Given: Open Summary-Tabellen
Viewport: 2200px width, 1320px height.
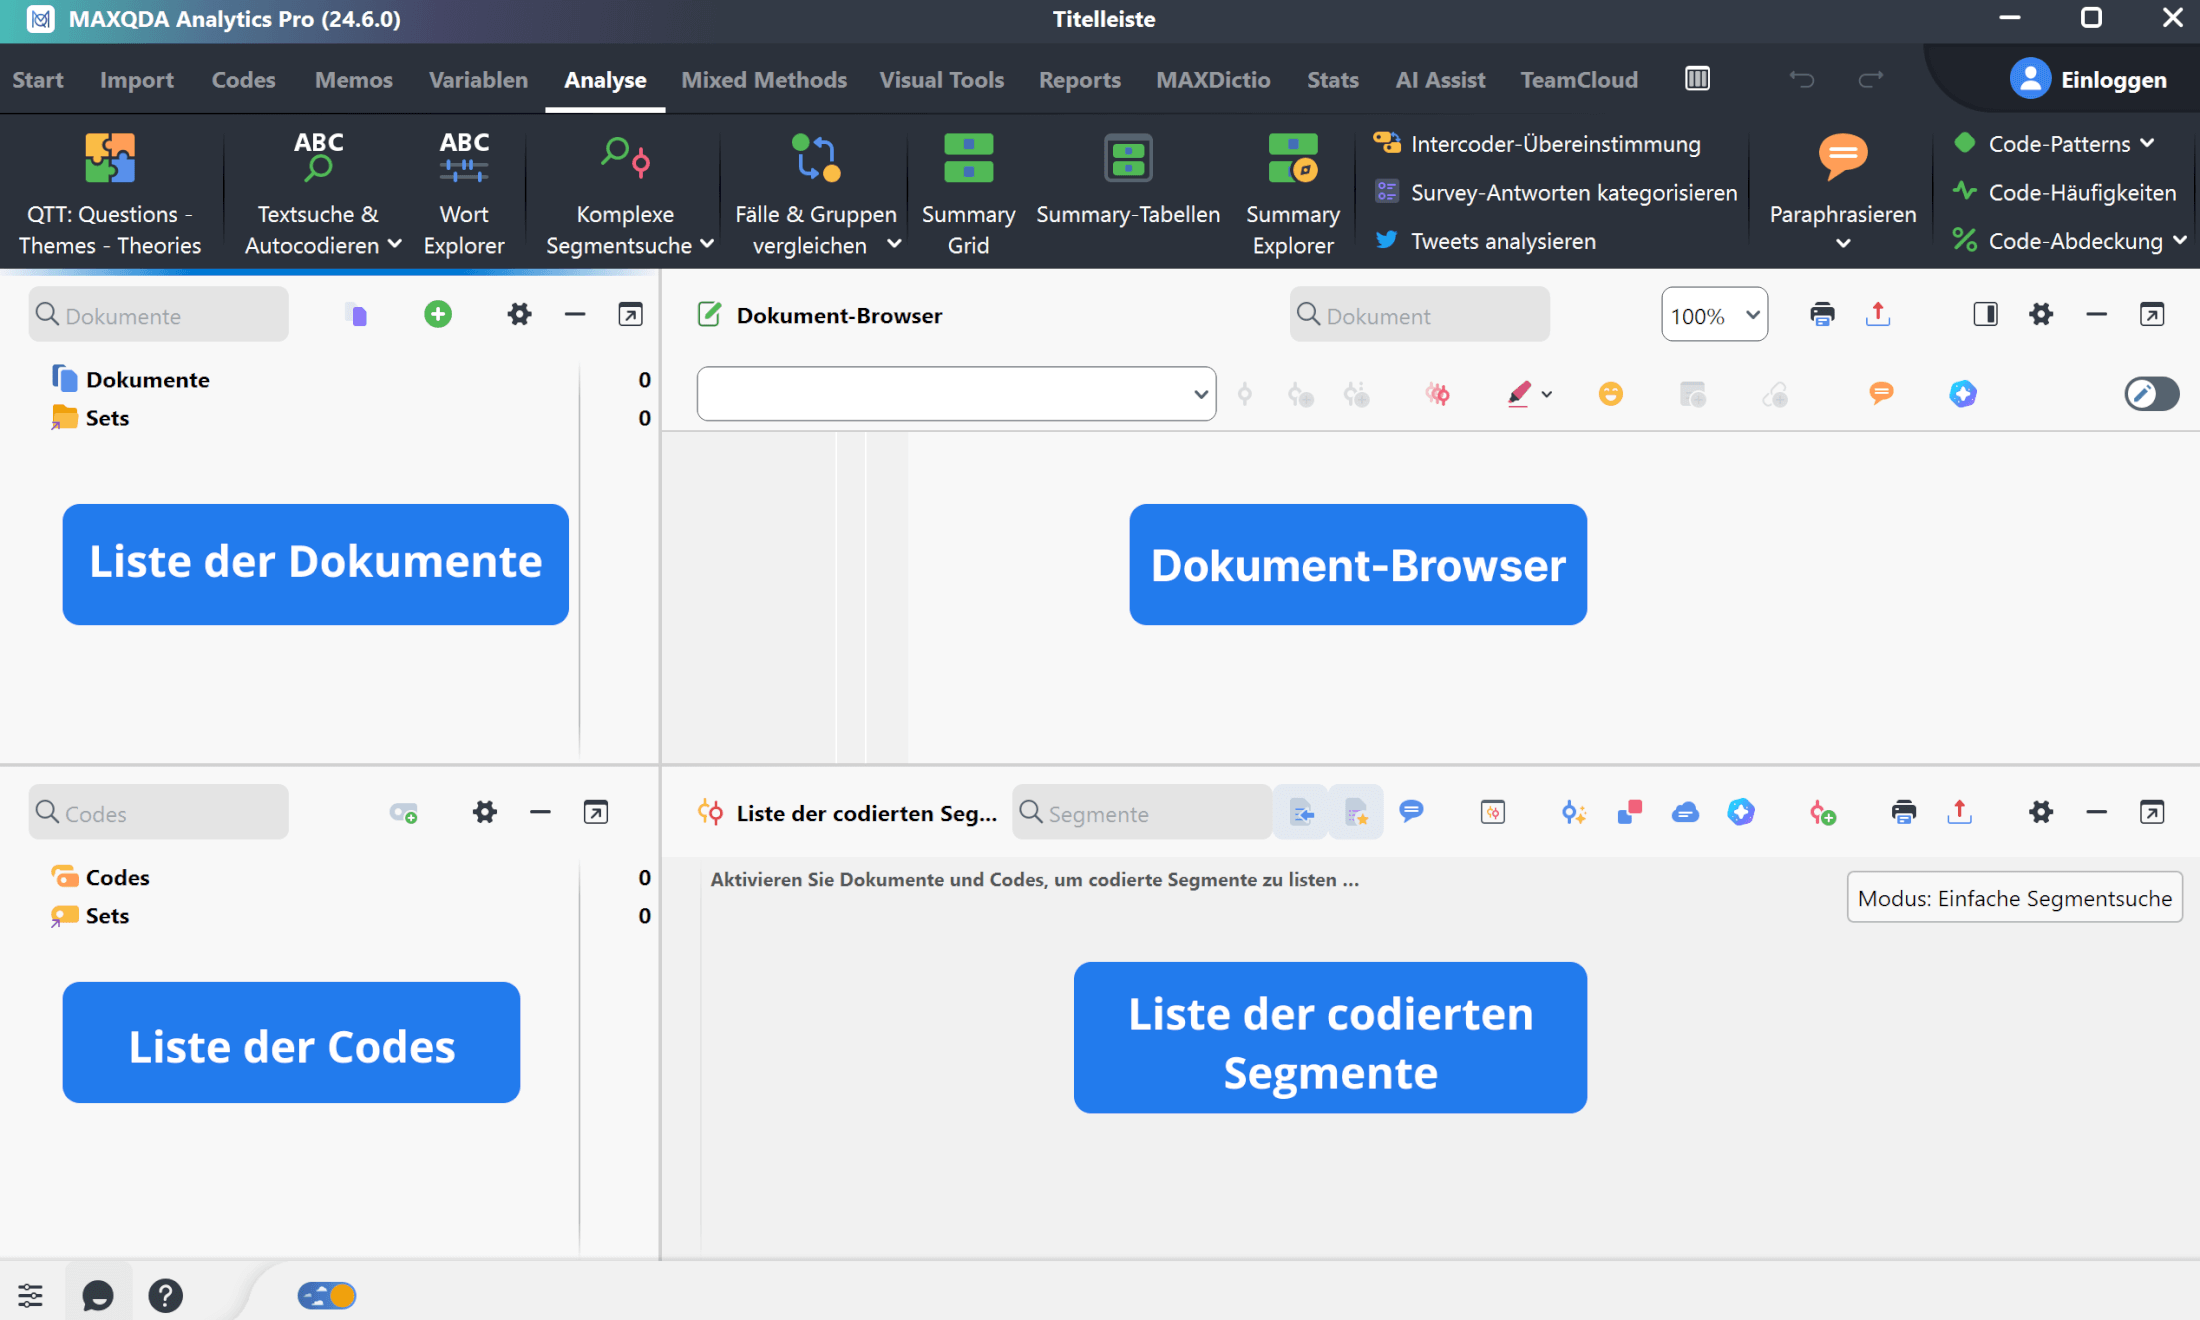Looking at the screenshot, I should point(1128,180).
